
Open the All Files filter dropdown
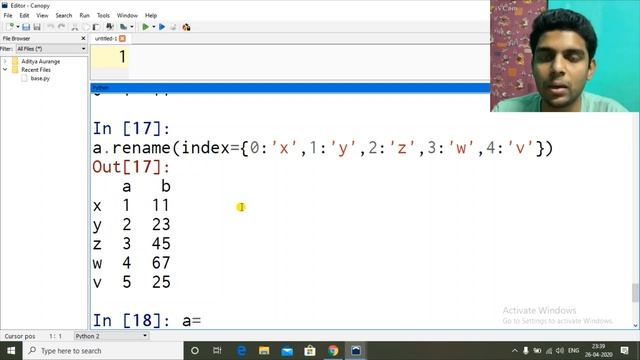coord(51,49)
